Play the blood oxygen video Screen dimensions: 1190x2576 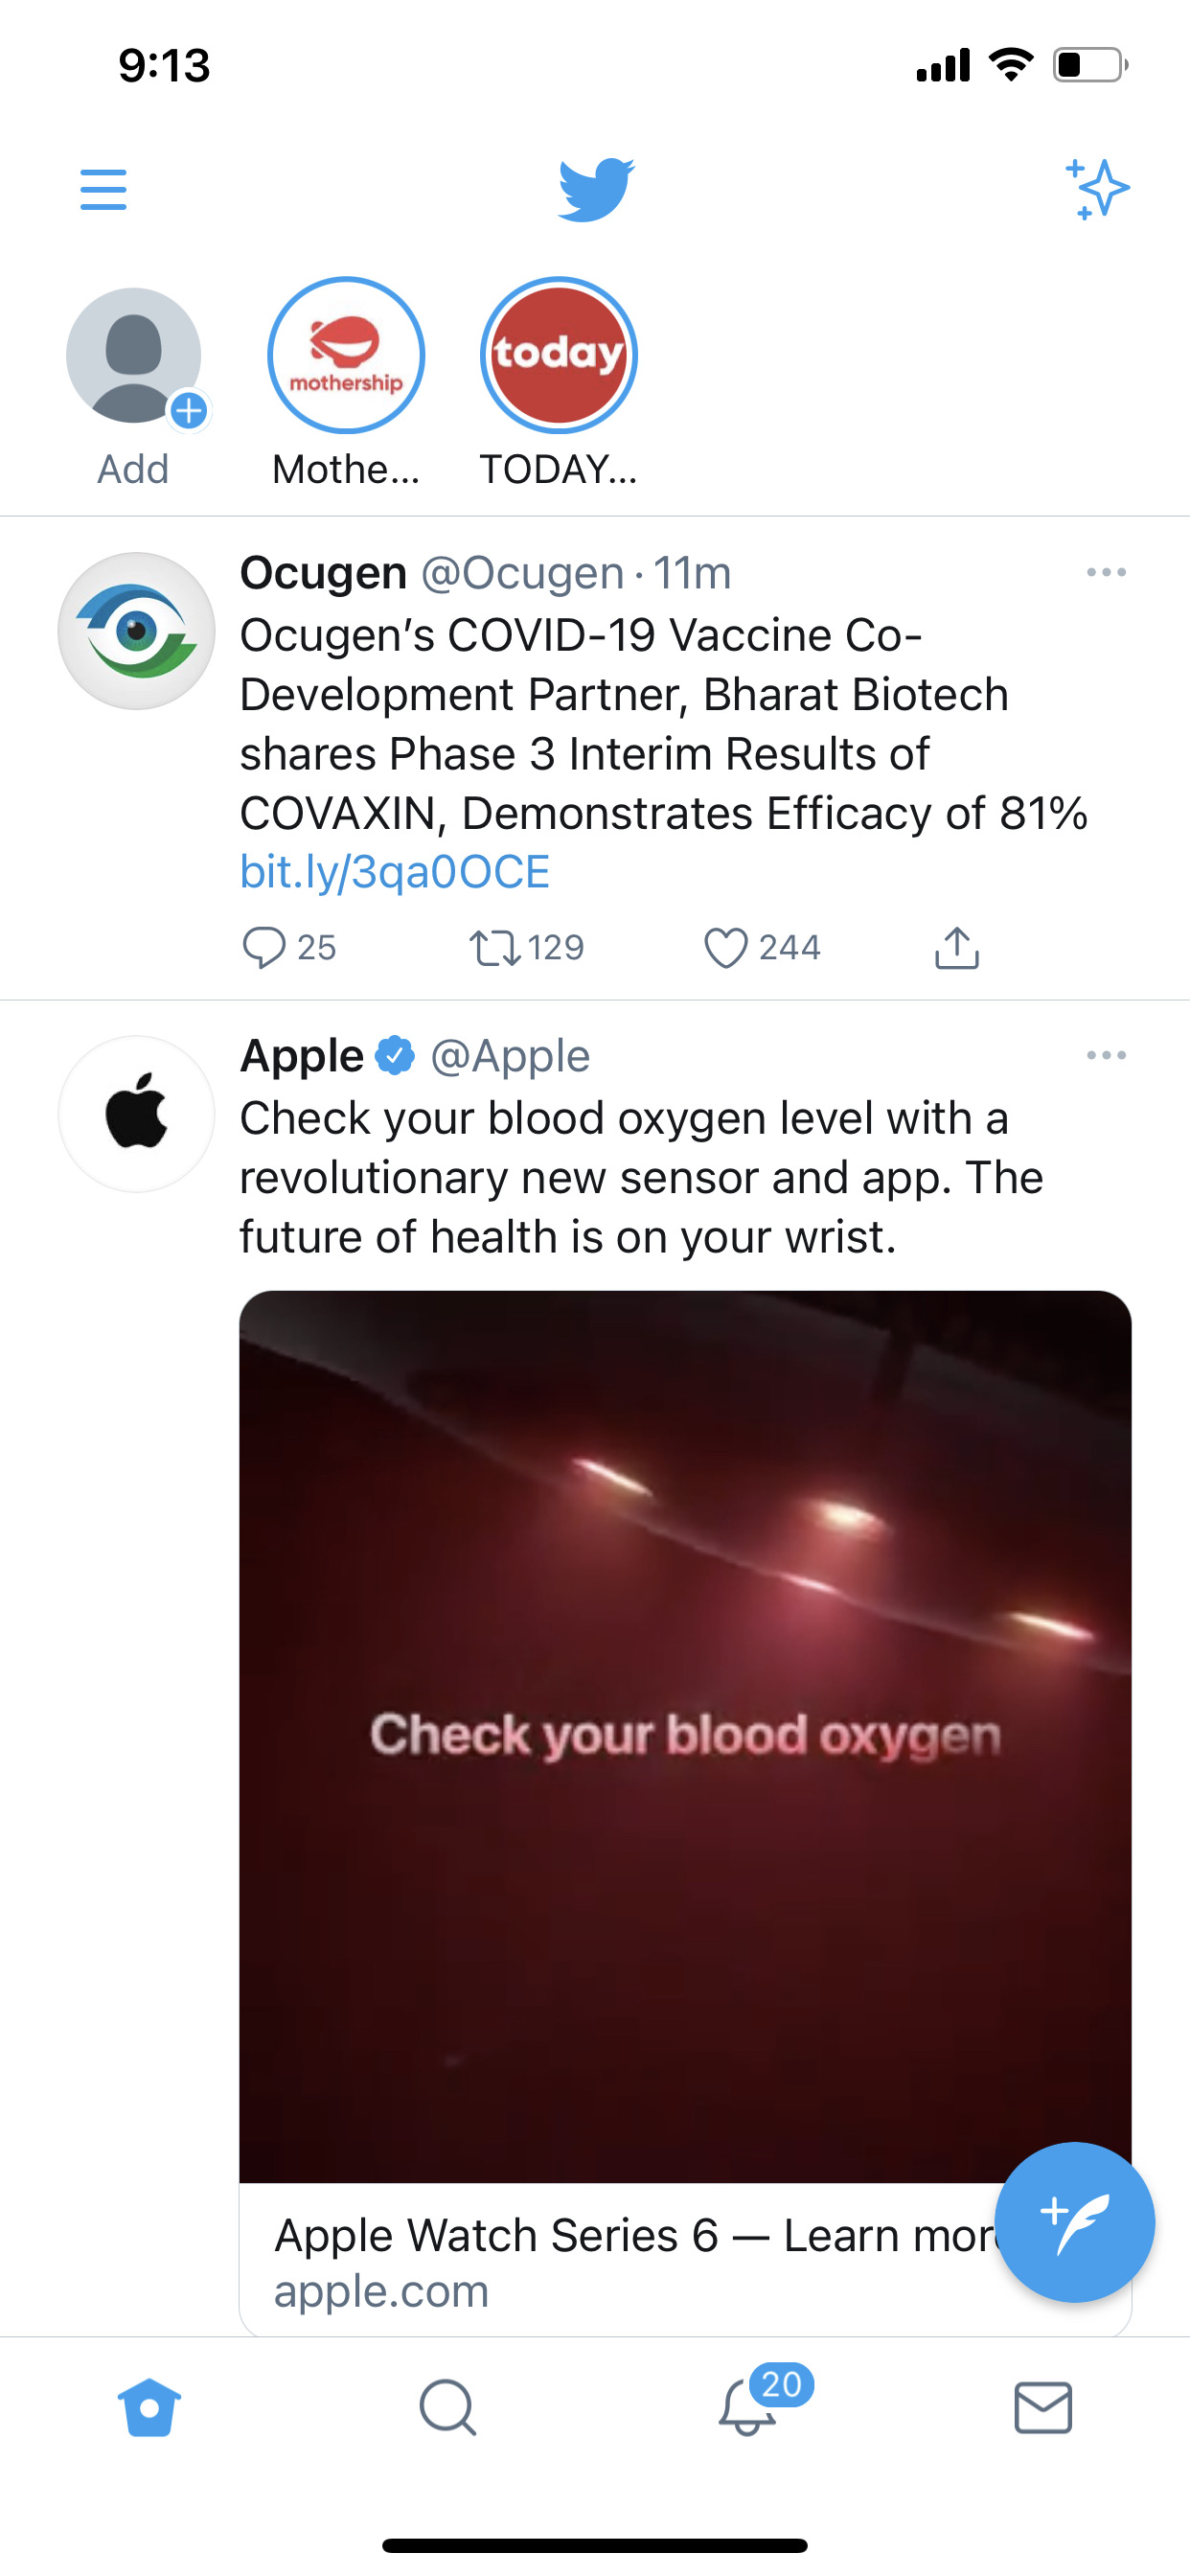point(685,1735)
